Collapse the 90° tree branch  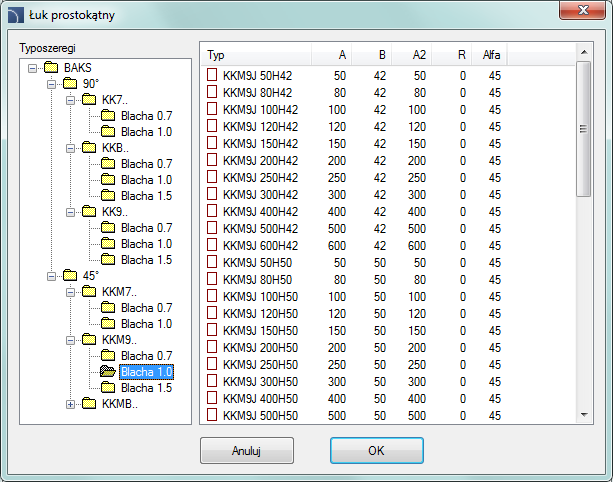pos(52,84)
